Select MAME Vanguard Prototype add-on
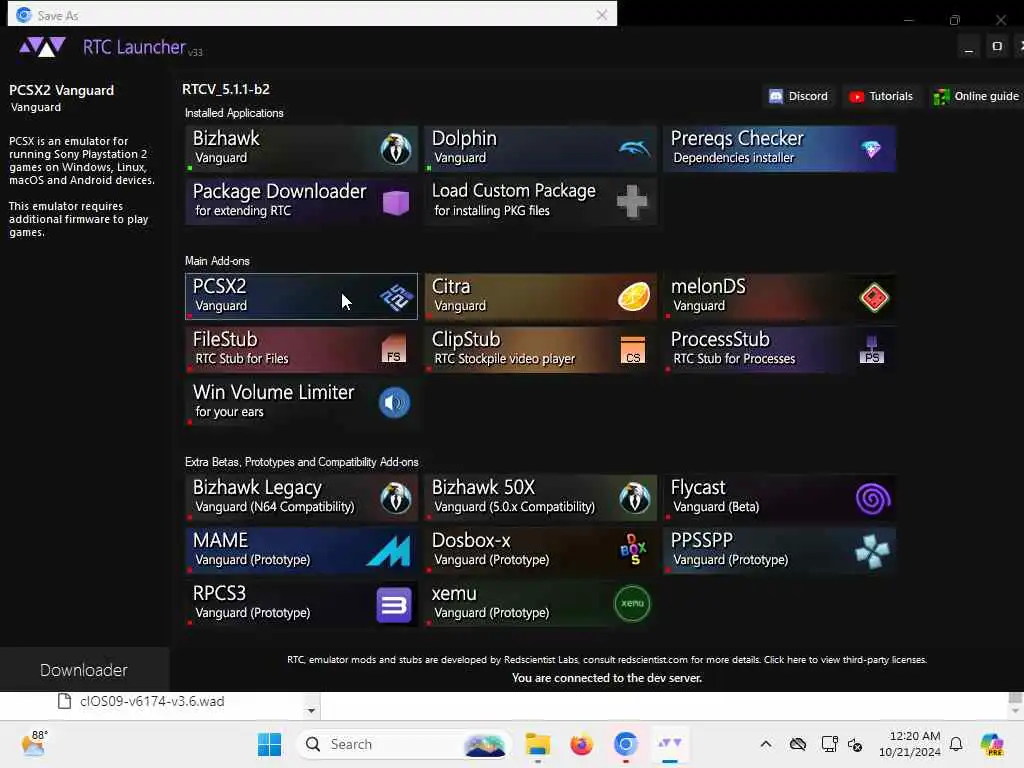Image resolution: width=1024 pixels, height=768 pixels. click(301, 551)
